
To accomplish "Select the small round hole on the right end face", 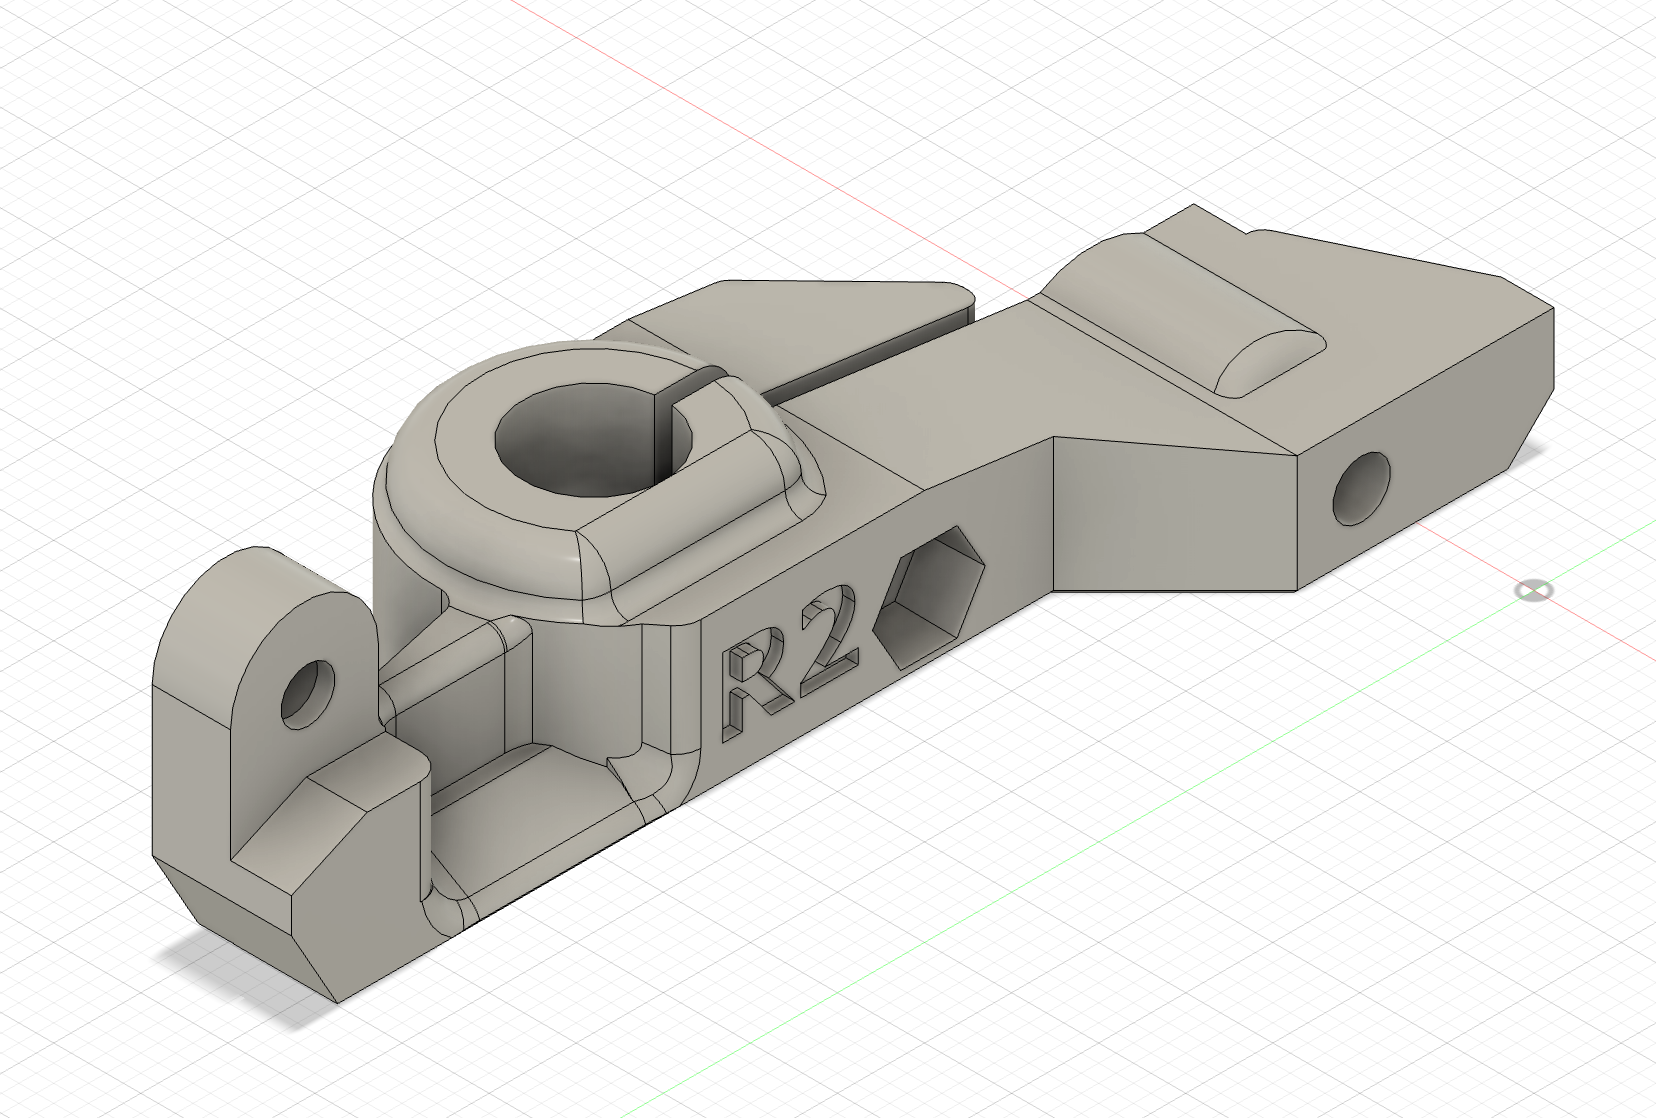I will [x=1363, y=489].
